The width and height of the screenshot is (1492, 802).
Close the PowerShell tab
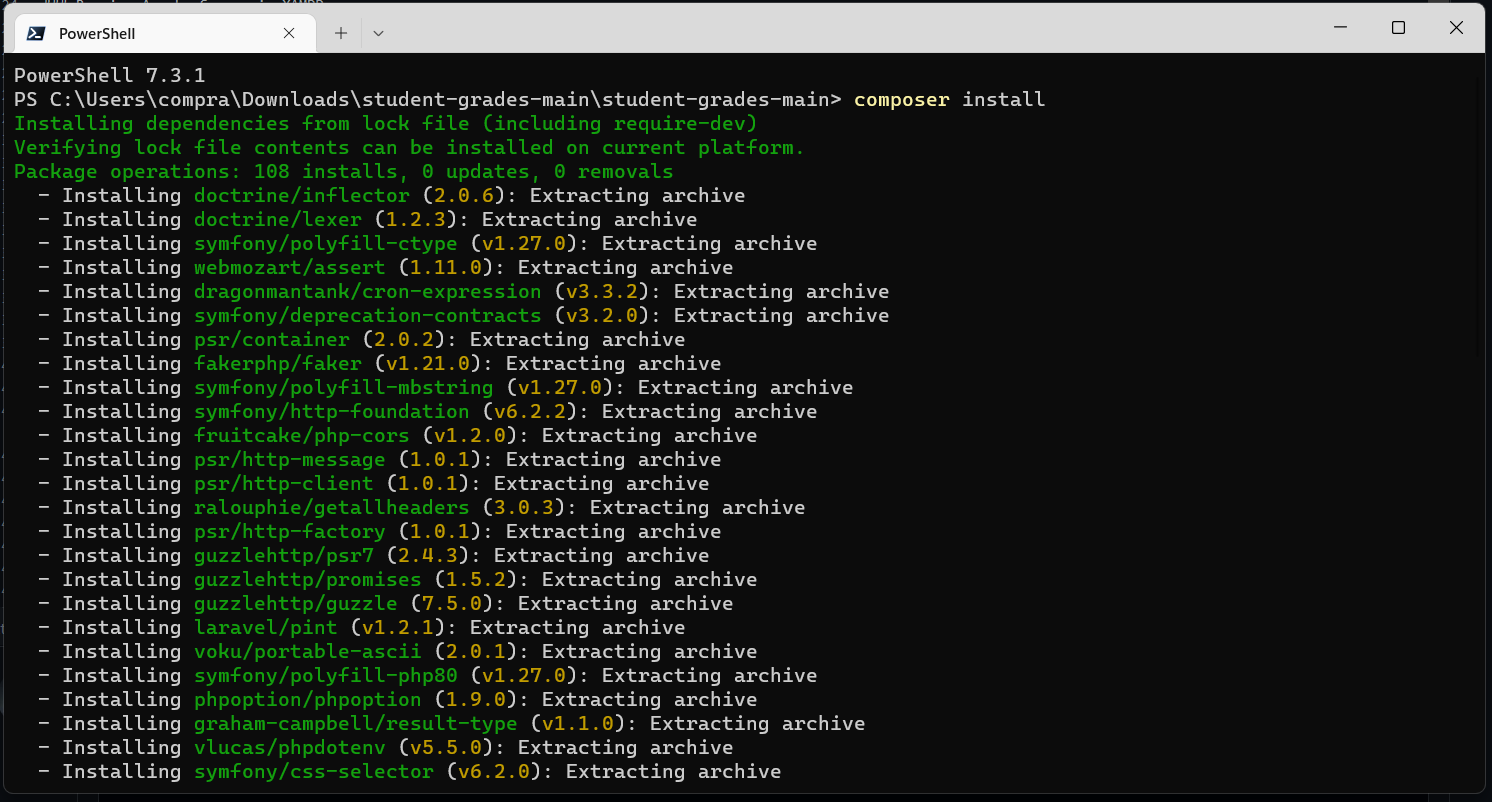[289, 33]
